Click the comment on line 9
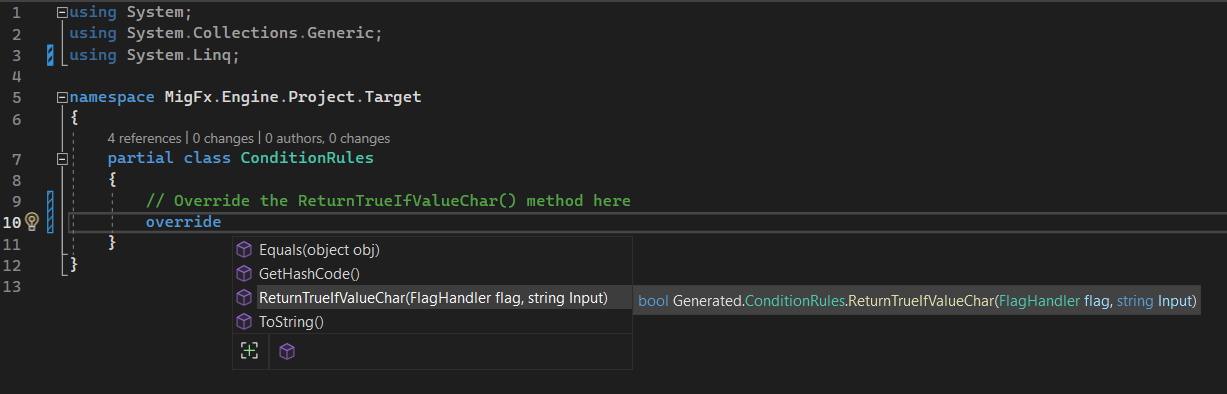 click(x=388, y=201)
